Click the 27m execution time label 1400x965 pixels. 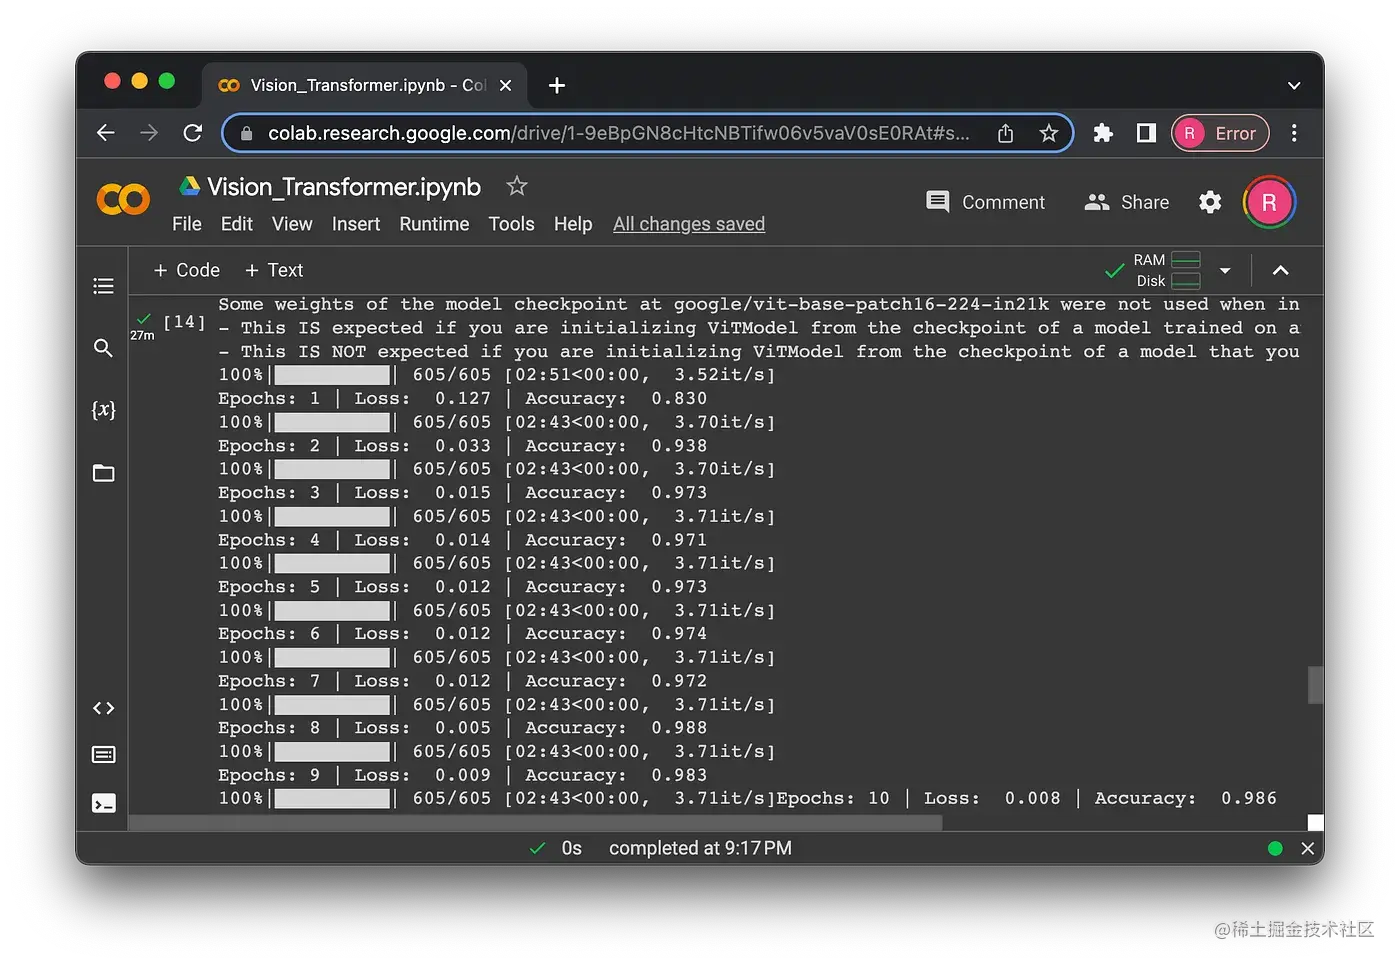tap(142, 336)
